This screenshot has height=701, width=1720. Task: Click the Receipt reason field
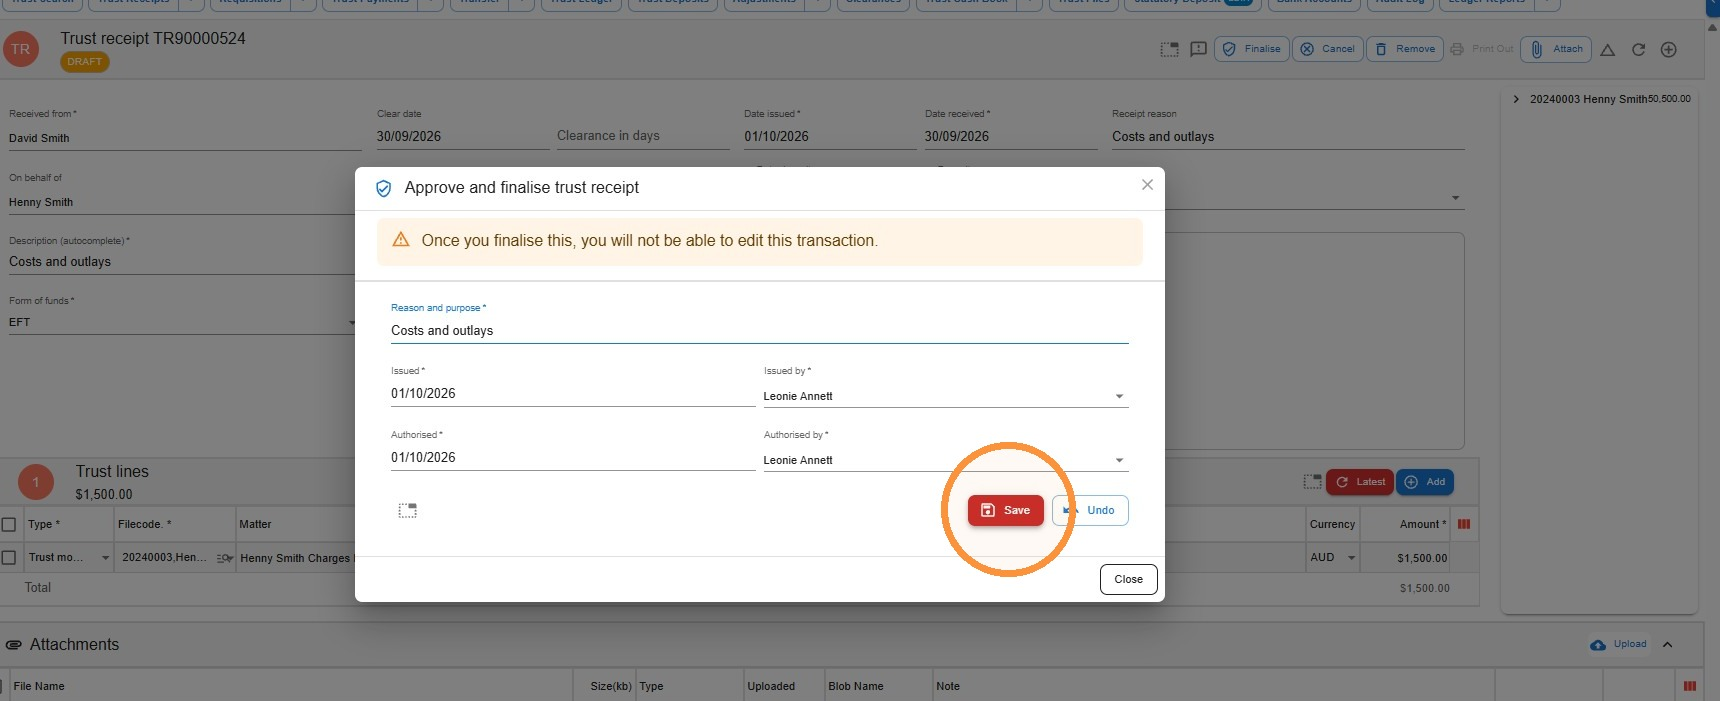point(1288,136)
